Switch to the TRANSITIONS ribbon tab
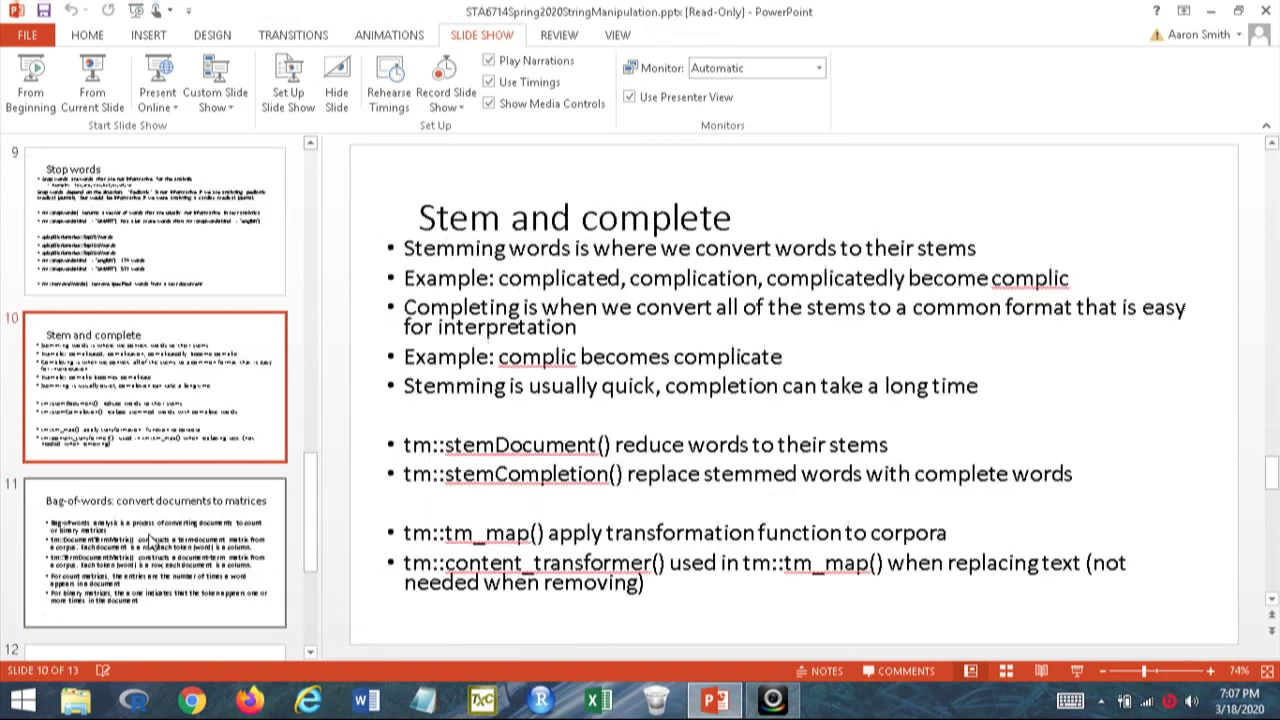Viewport: 1280px width, 720px height. tap(293, 35)
